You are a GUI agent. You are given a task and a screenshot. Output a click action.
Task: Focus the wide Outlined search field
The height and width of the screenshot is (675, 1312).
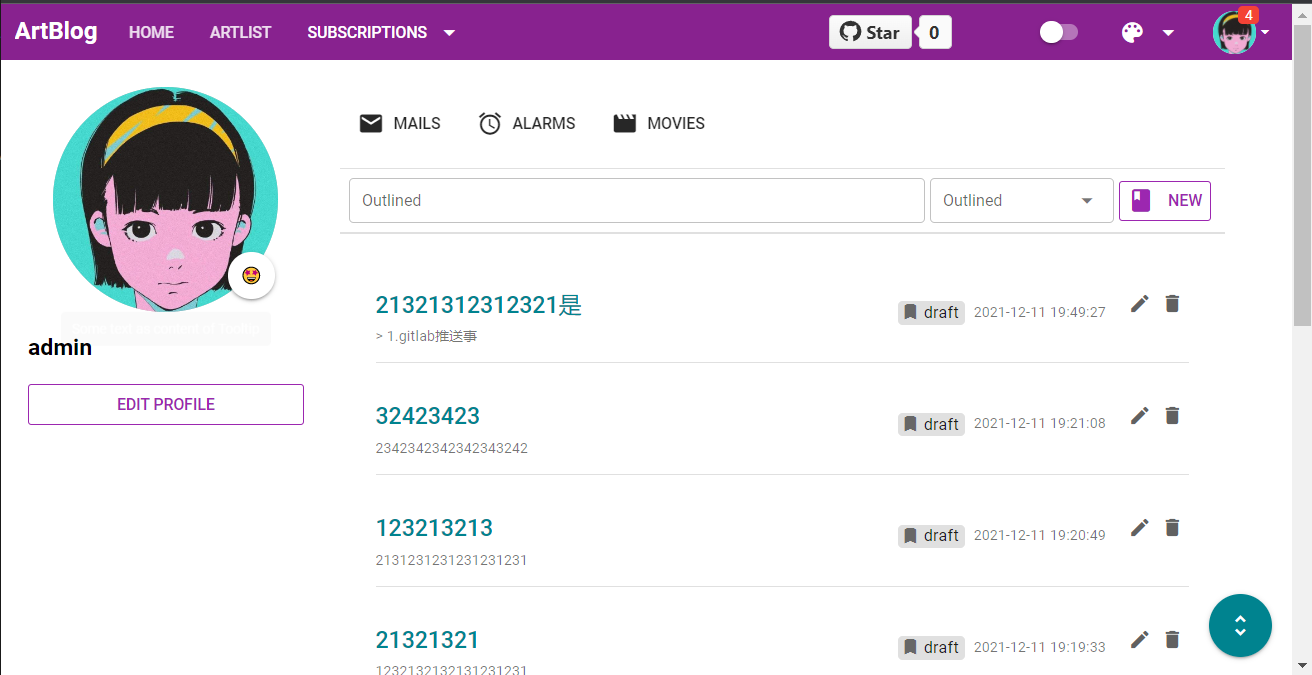click(x=637, y=200)
